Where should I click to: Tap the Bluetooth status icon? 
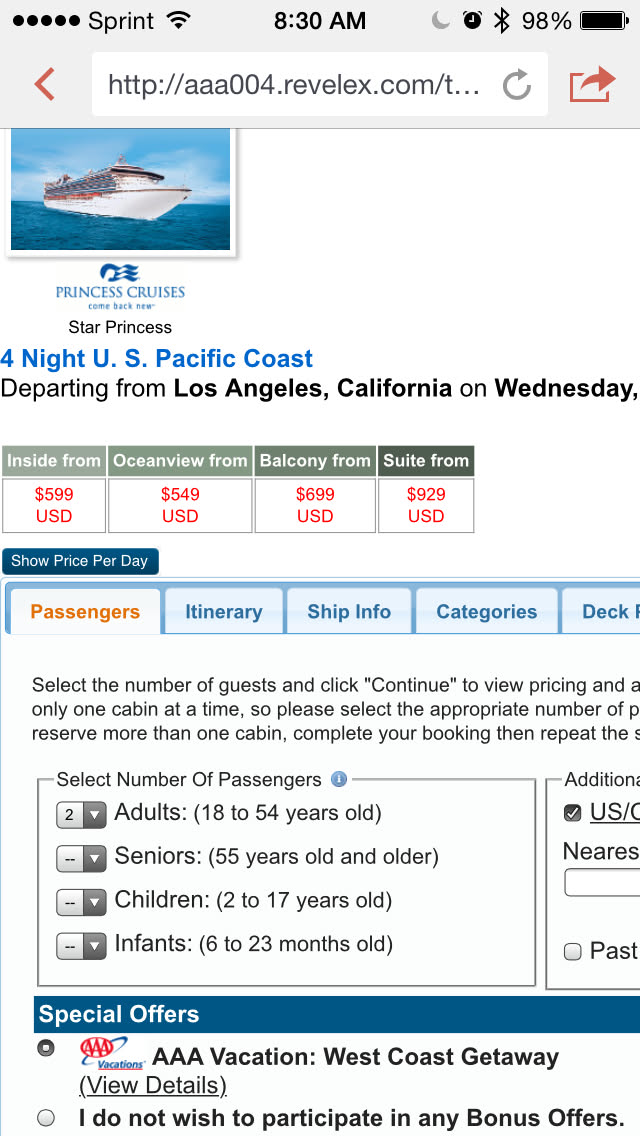pyautogui.click(x=502, y=20)
